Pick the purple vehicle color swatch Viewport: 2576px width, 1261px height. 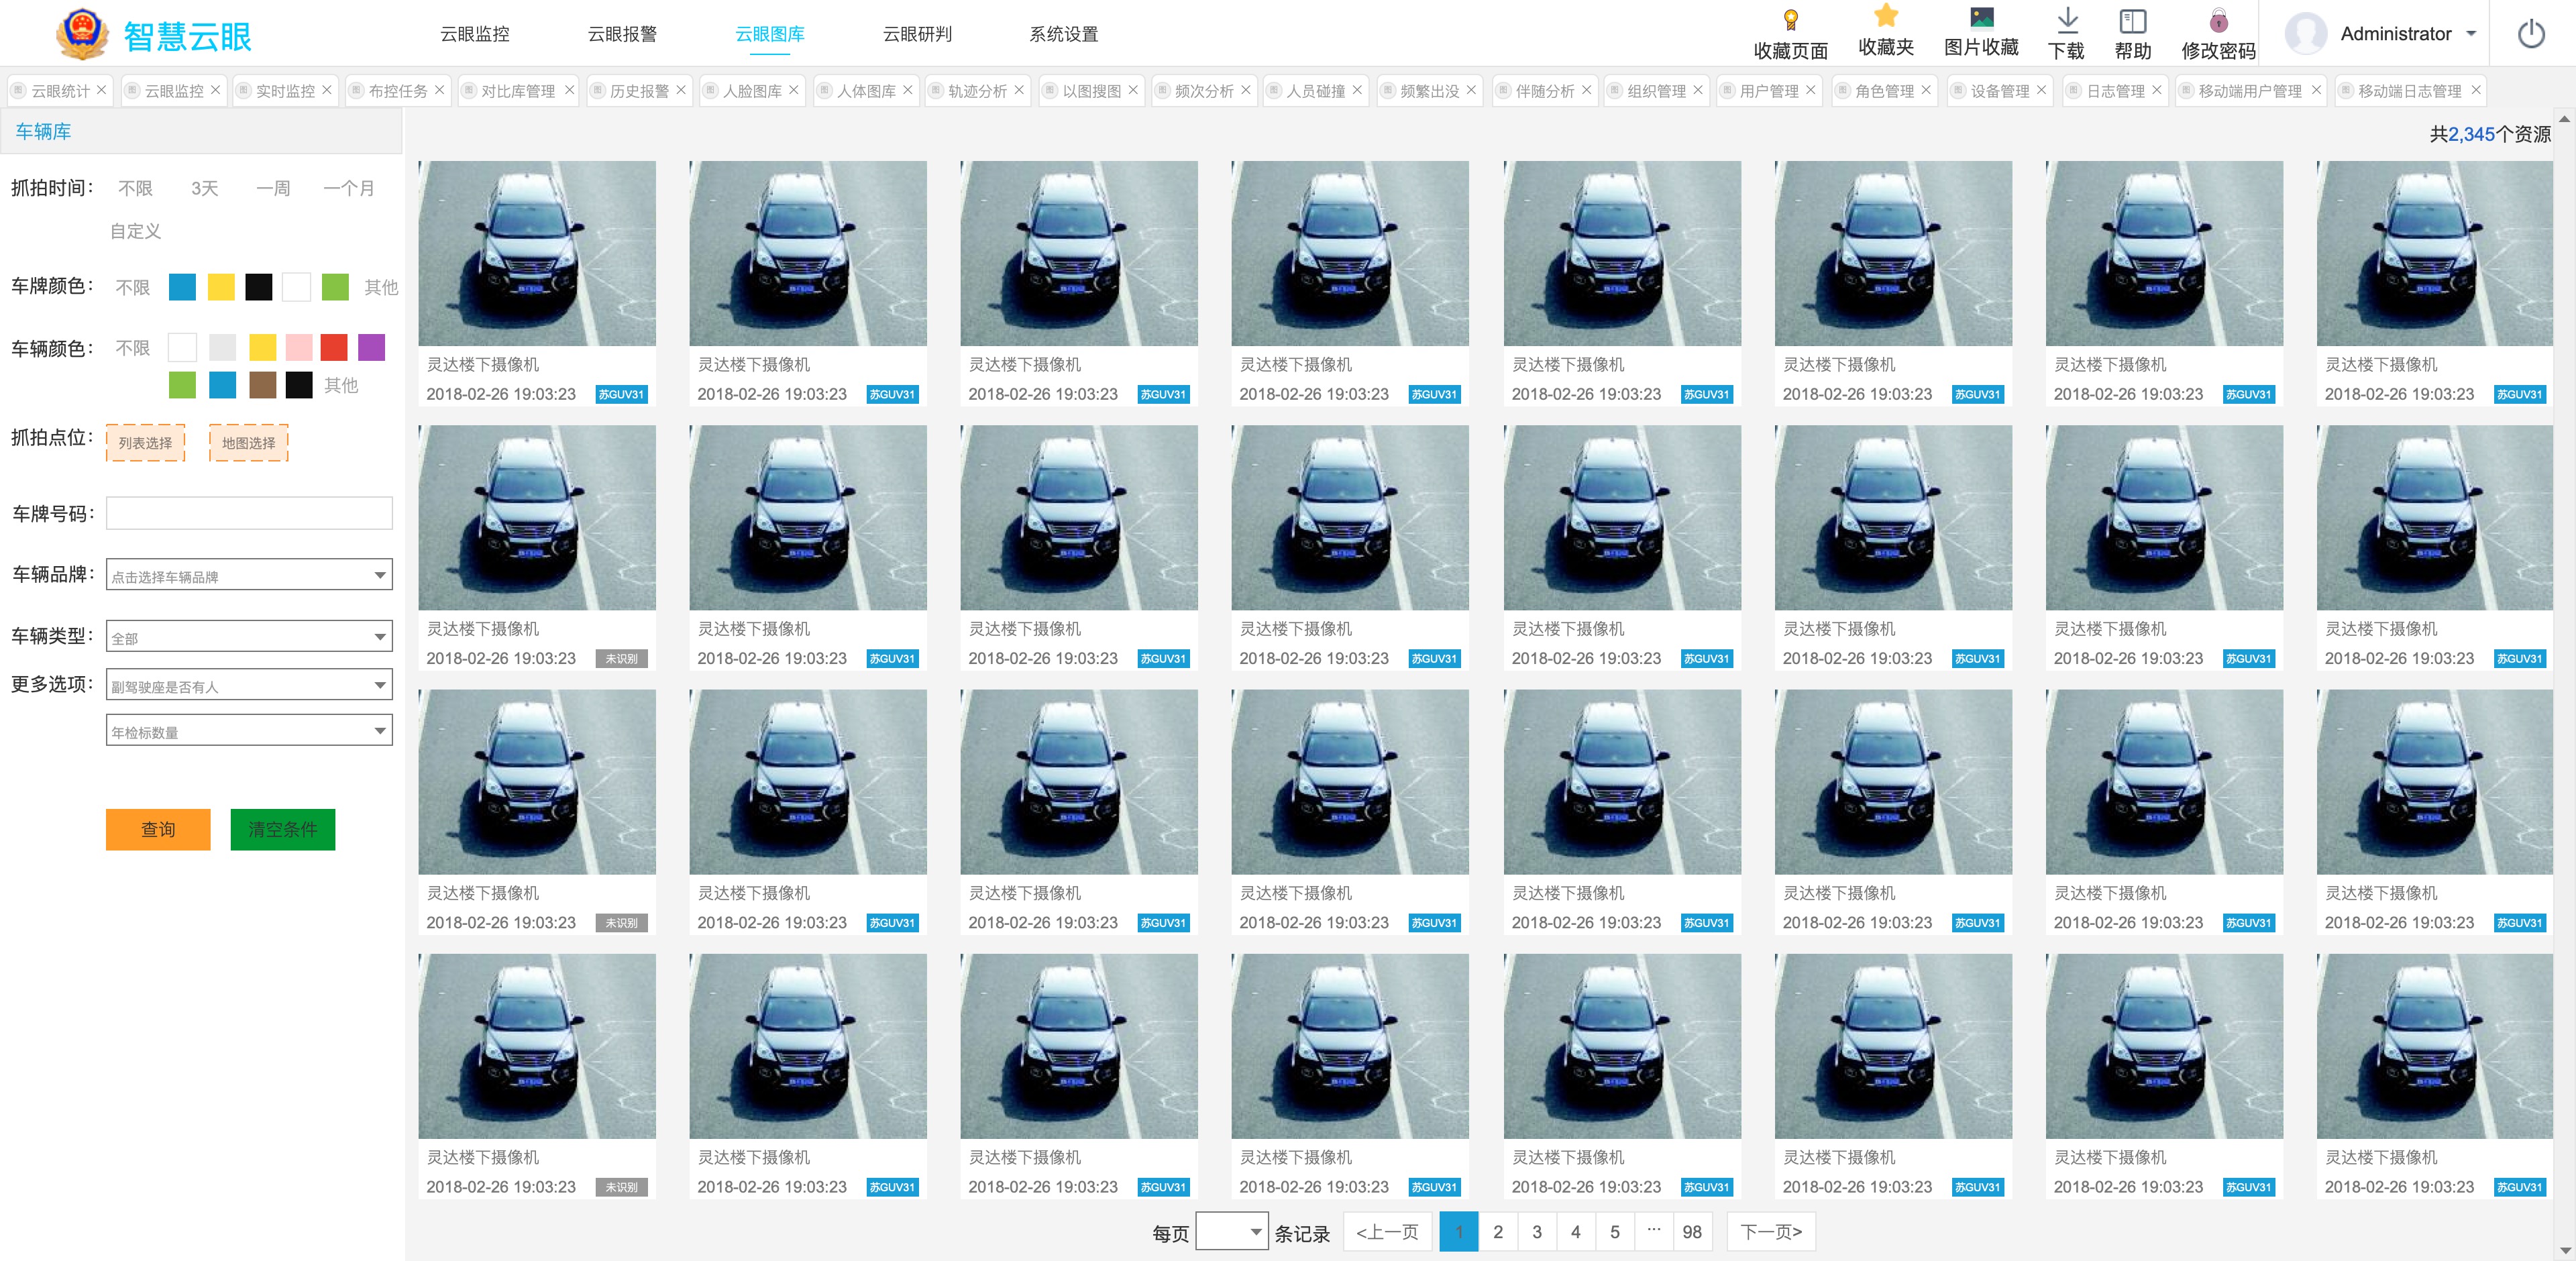coord(371,347)
